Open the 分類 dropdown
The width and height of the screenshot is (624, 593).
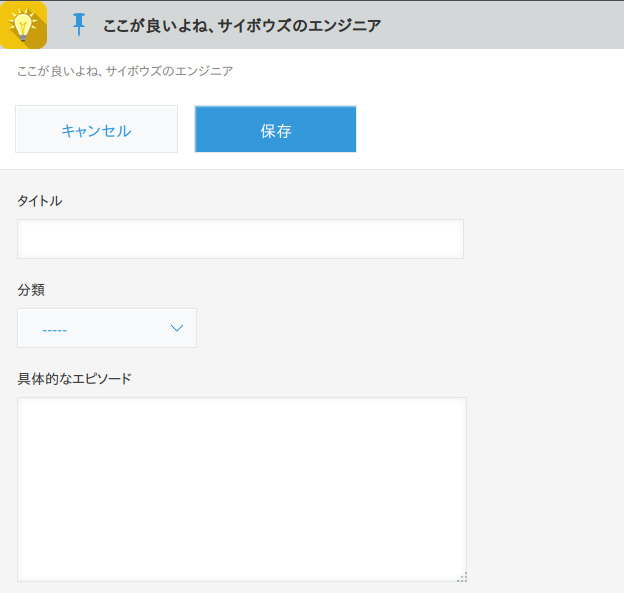pos(107,328)
